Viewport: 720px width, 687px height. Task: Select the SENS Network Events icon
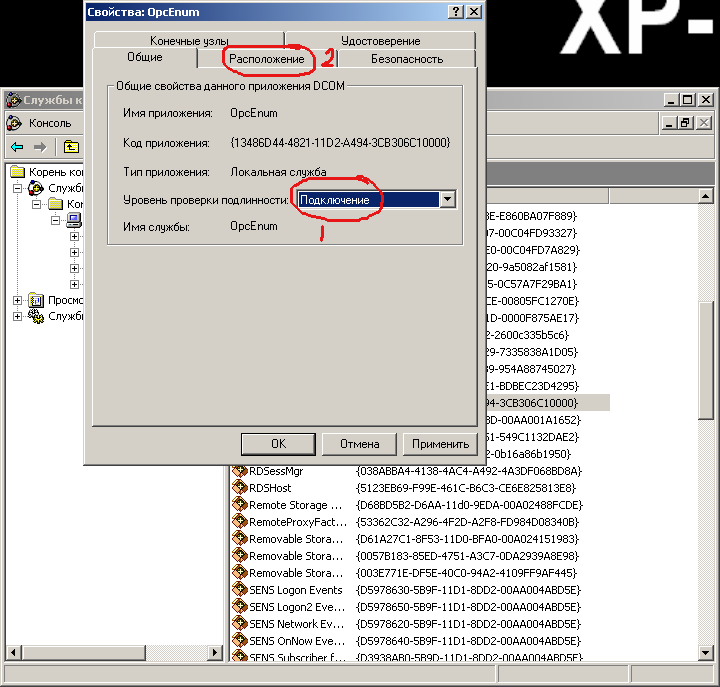coord(240,624)
